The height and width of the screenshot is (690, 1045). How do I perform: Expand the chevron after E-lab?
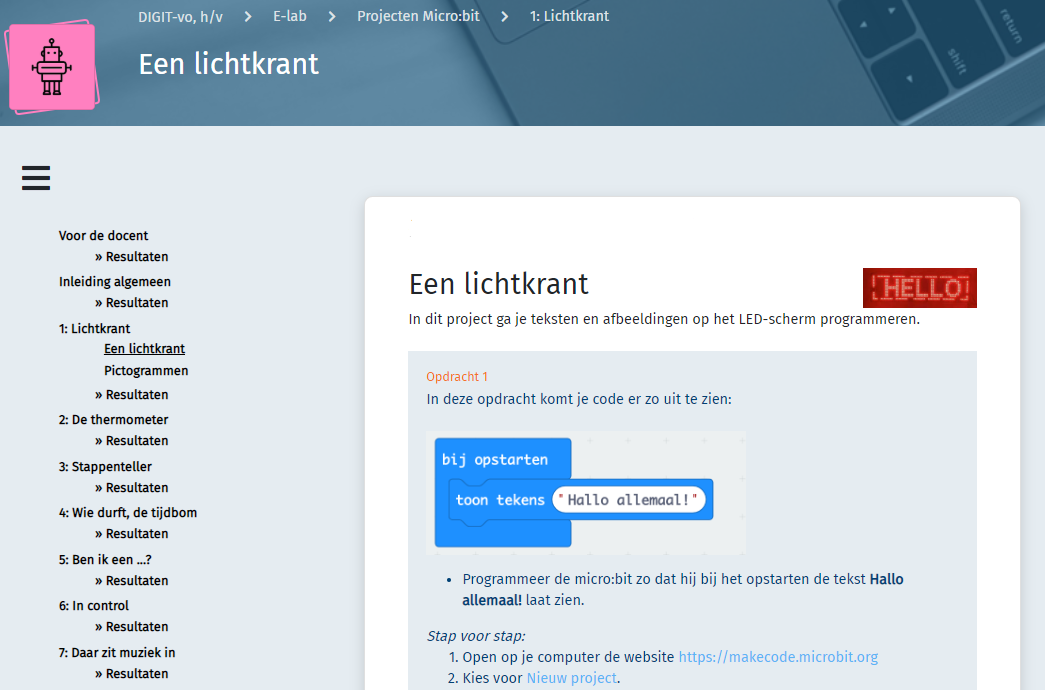pyautogui.click(x=330, y=16)
